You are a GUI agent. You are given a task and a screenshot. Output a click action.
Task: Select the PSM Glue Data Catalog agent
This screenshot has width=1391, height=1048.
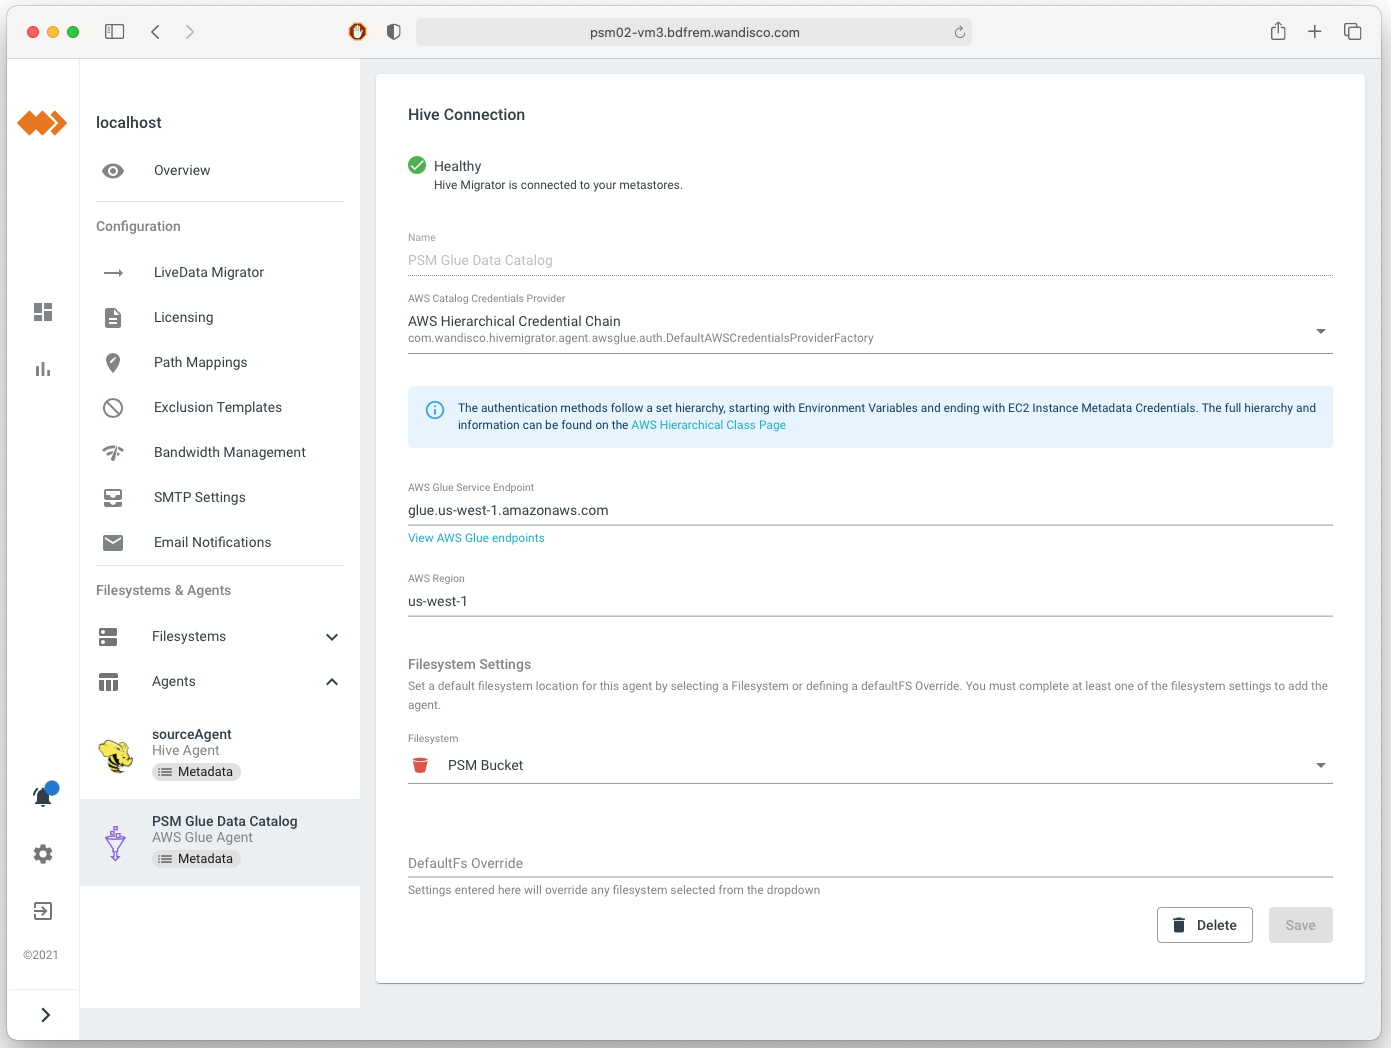[220, 842]
